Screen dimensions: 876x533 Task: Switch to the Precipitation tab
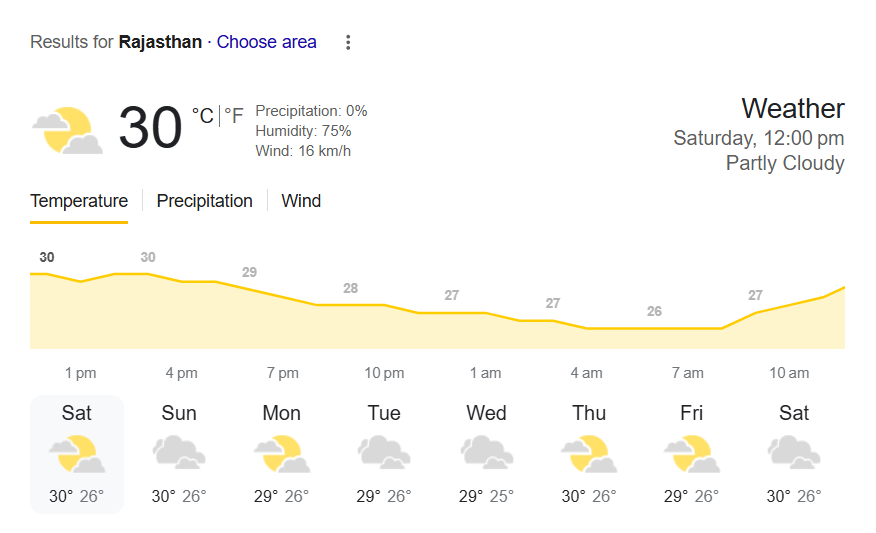(204, 201)
